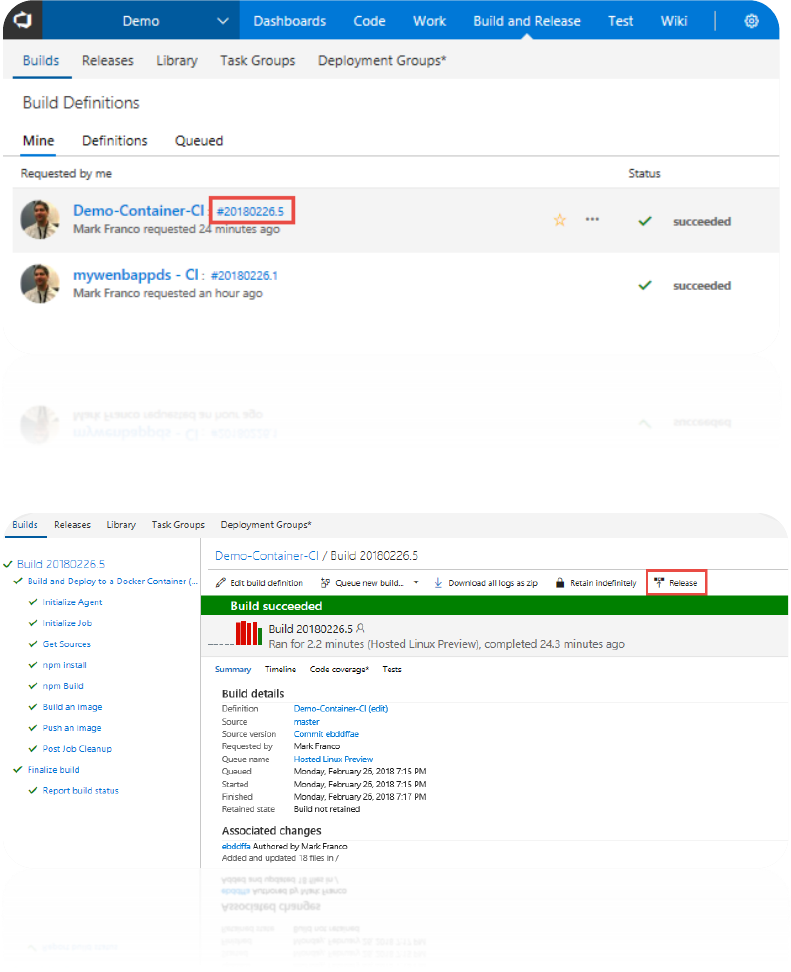Open the Commit ebddffae link
791x972 pixels.
point(326,734)
